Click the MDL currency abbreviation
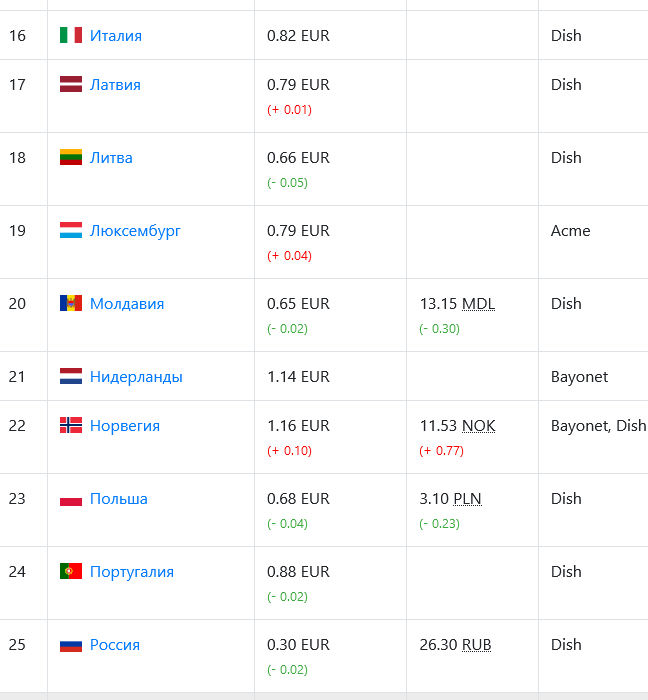Screen dimensions: 648x700 (x=478, y=304)
